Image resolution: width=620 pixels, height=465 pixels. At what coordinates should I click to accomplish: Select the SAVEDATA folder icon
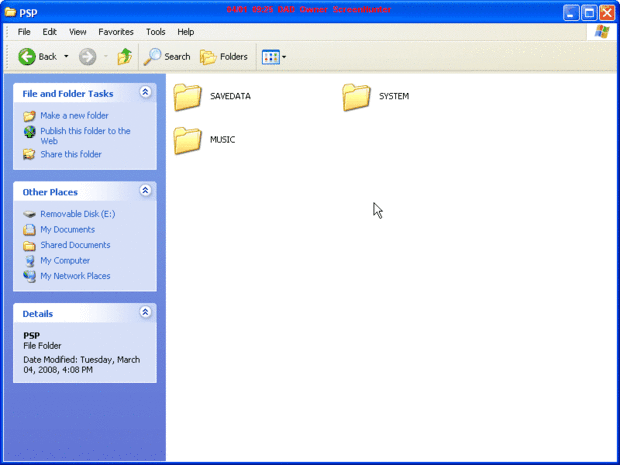187,97
